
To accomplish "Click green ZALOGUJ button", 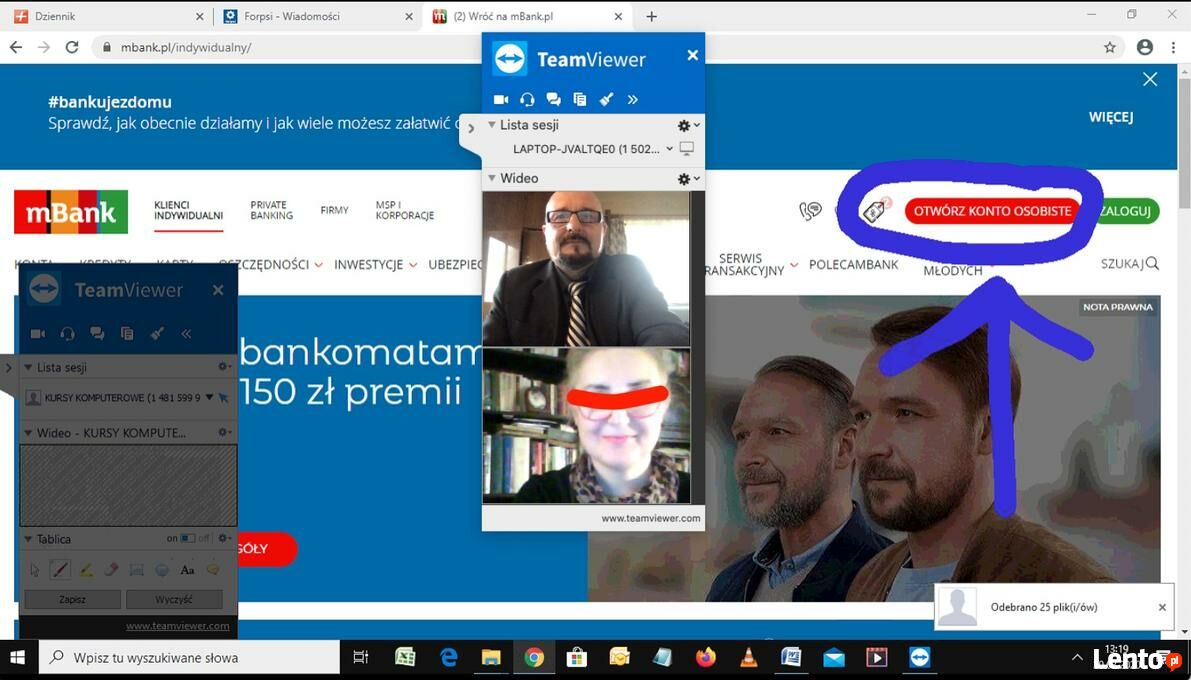I will pyautogui.click(x=1128, y=211).
